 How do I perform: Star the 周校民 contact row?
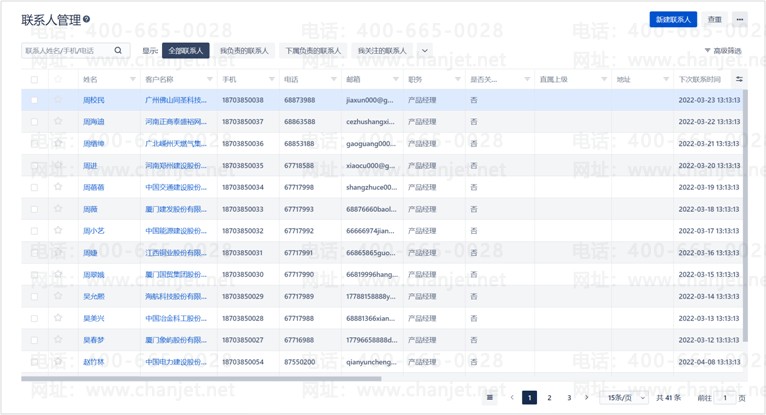58,100
